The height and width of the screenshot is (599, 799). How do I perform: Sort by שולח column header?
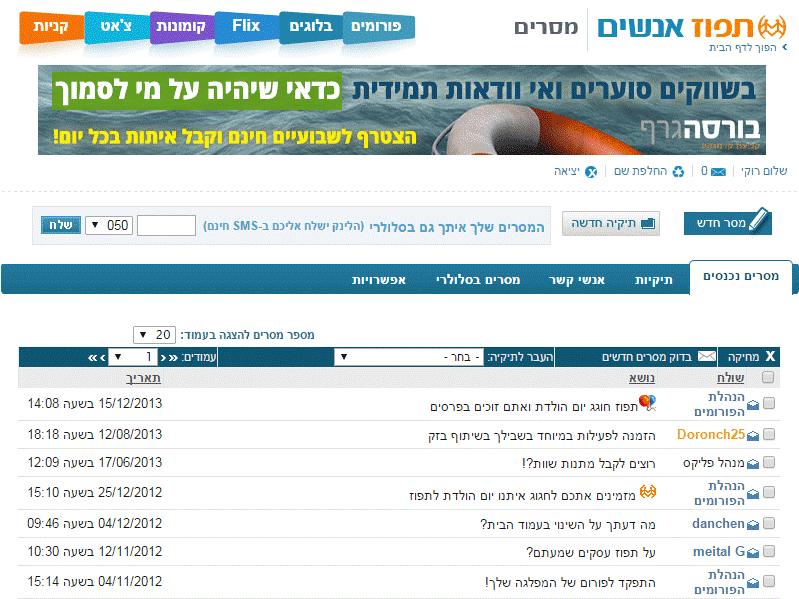pyautogui.click(x=730, y=378)
